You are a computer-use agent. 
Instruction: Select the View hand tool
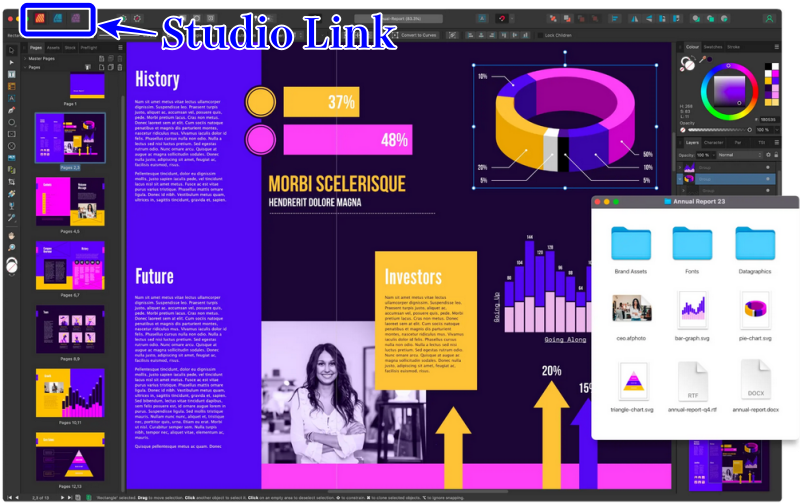tap(11, 236)
